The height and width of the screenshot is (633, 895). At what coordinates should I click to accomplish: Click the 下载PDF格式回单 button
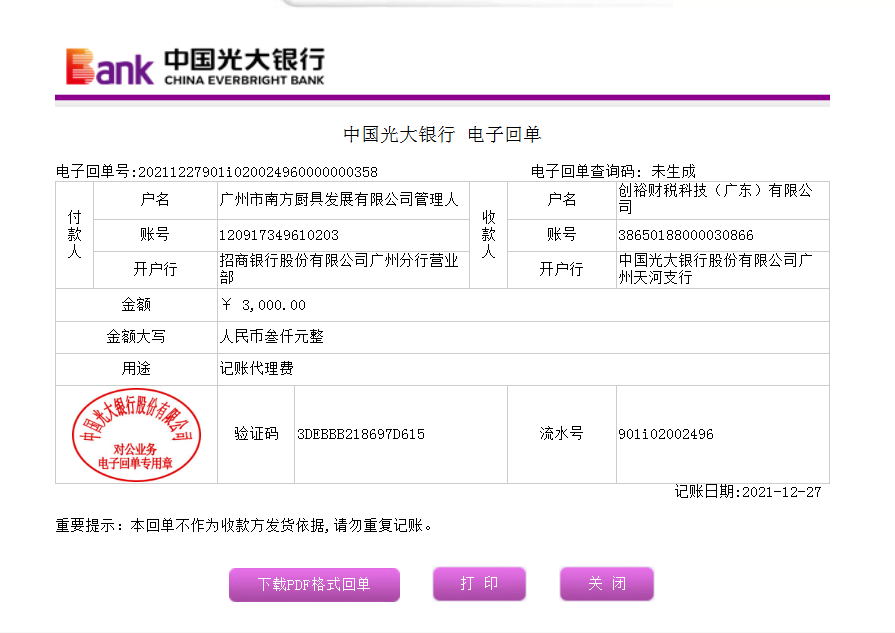[315, 584]
